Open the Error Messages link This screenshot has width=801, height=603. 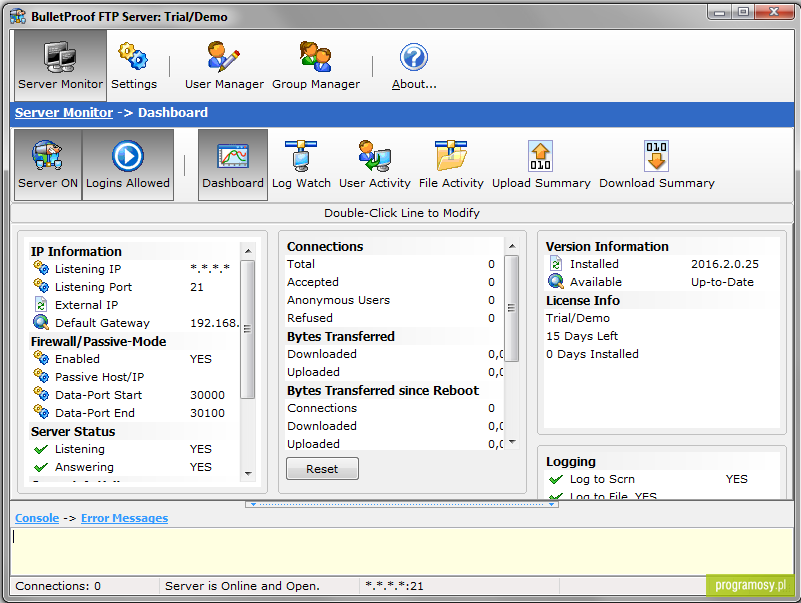click(124, 518)
